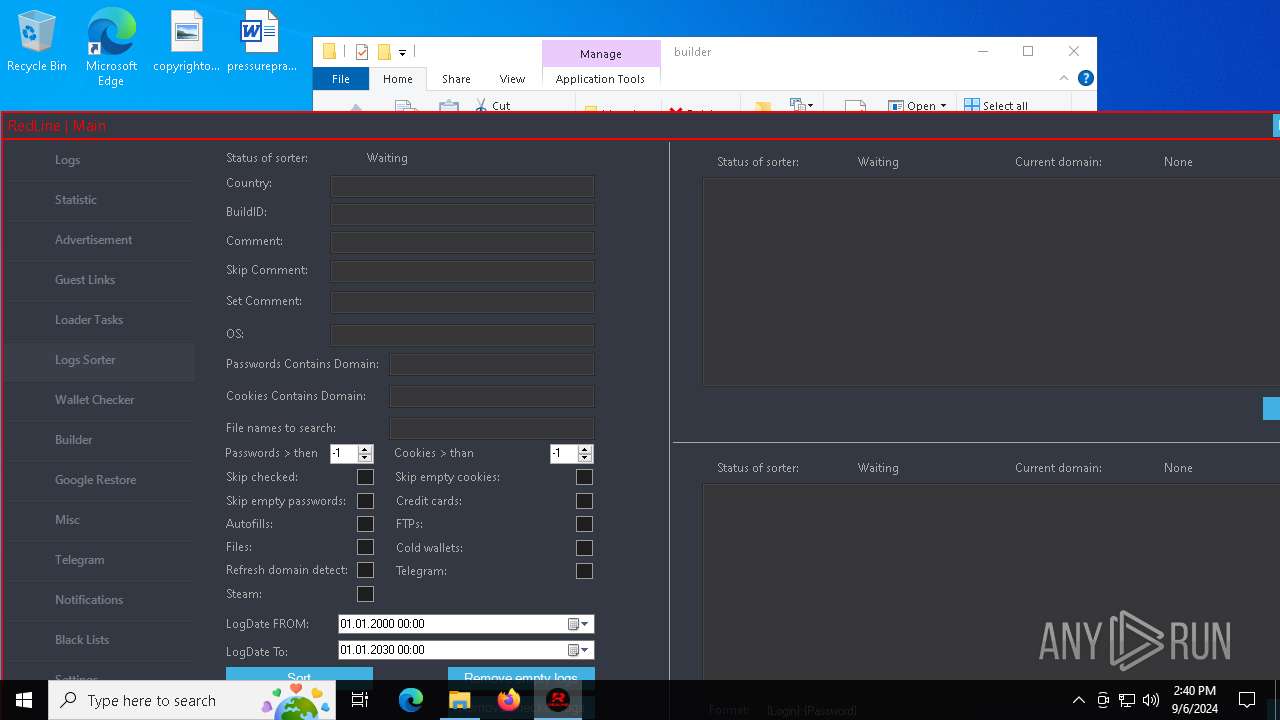Enable the Autofills checkbox

[365, 524]
